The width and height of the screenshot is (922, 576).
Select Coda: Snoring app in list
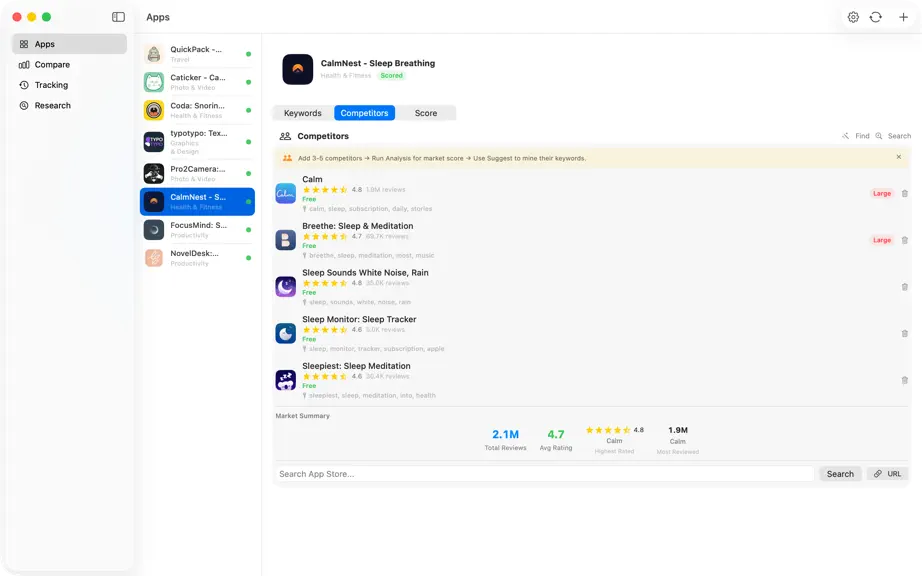[198, 110]
